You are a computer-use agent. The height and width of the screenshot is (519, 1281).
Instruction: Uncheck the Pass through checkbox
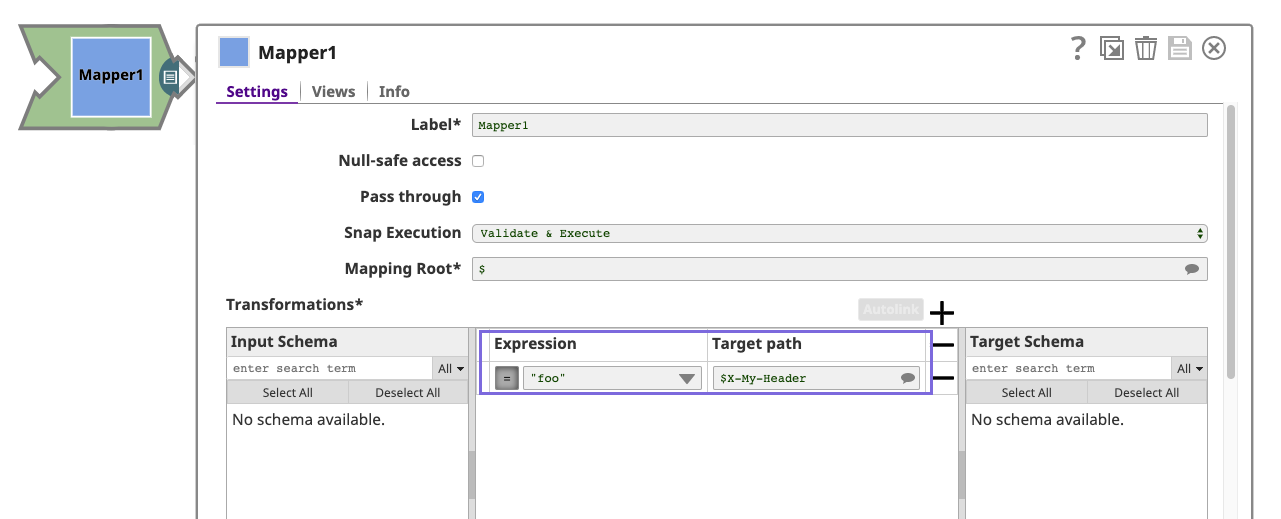[x=478, y=197]
